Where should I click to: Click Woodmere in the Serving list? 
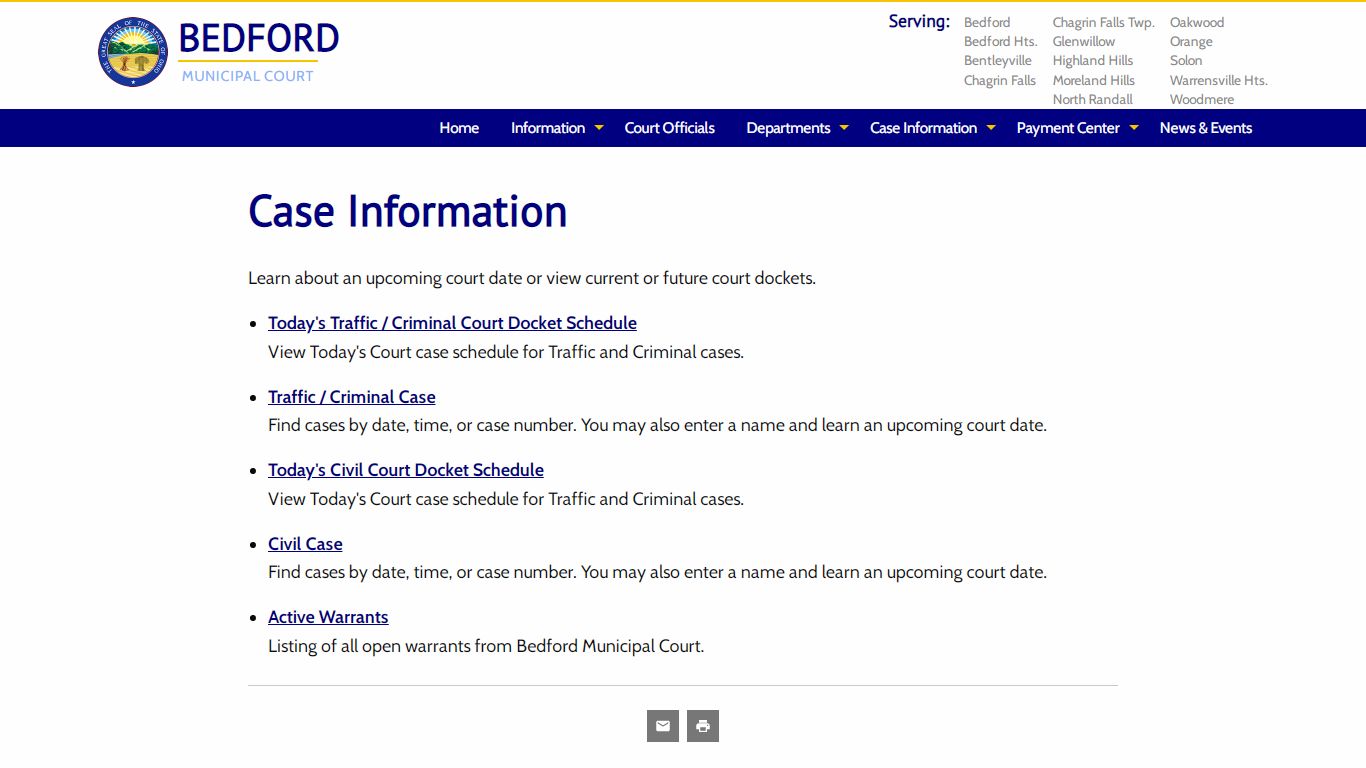(x=1202, y=99)
